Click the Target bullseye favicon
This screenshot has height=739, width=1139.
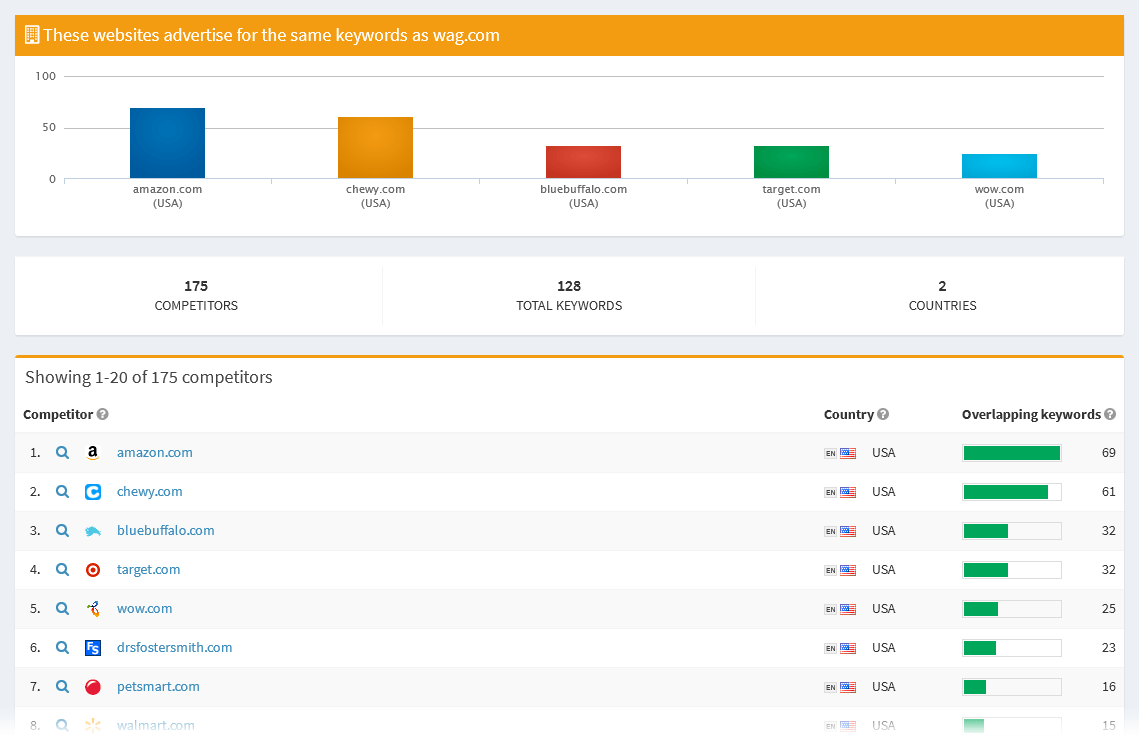click(x=93, y=569)
